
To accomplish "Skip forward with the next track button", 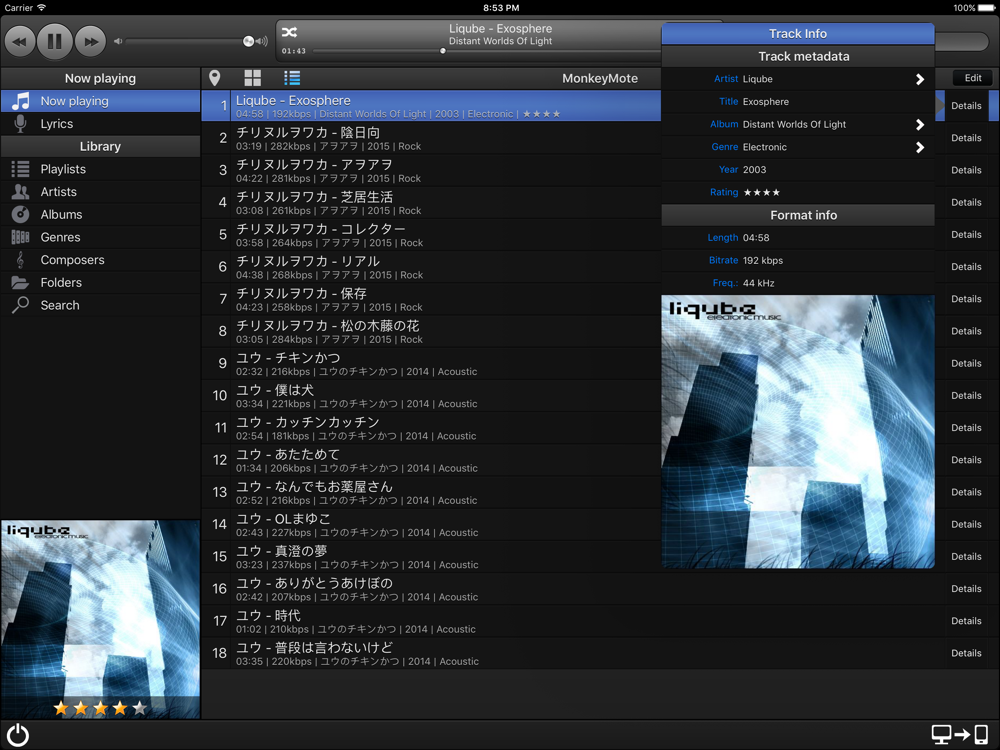I will (x=91, y=41).
